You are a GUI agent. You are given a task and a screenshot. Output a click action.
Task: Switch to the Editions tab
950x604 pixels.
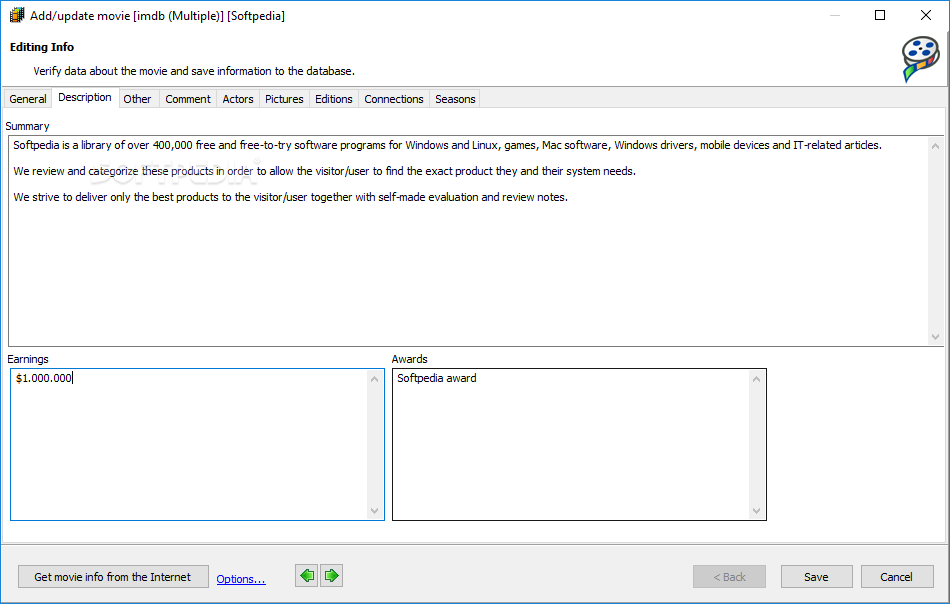tap(334, 99)
